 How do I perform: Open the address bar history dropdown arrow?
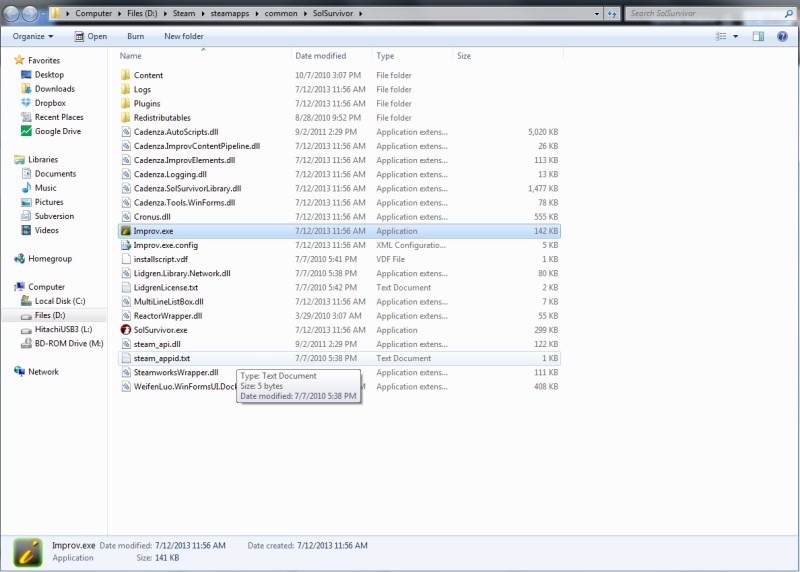tap(597, 14)
